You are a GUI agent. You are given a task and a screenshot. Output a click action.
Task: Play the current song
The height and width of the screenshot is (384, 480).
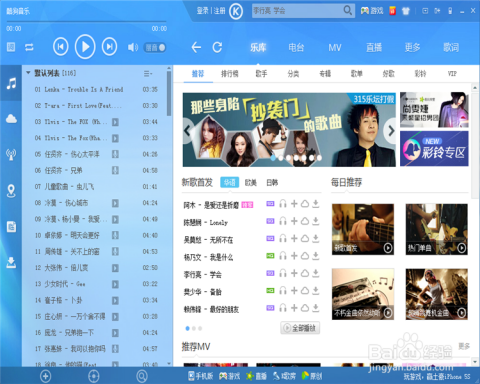[x=85, y=47]
